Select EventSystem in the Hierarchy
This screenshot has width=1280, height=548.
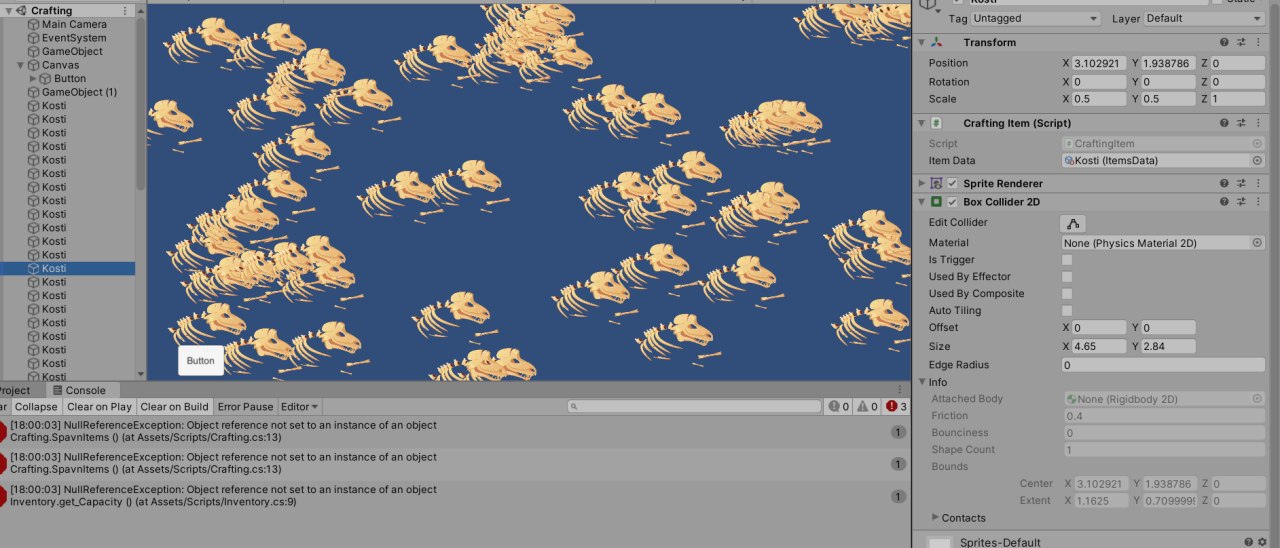click(x=74, y=38)
